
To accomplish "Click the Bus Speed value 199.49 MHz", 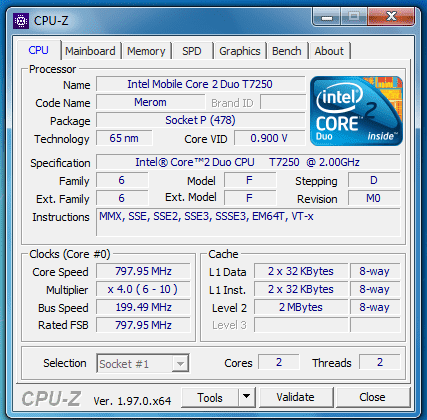I will (x=143, y=307).
